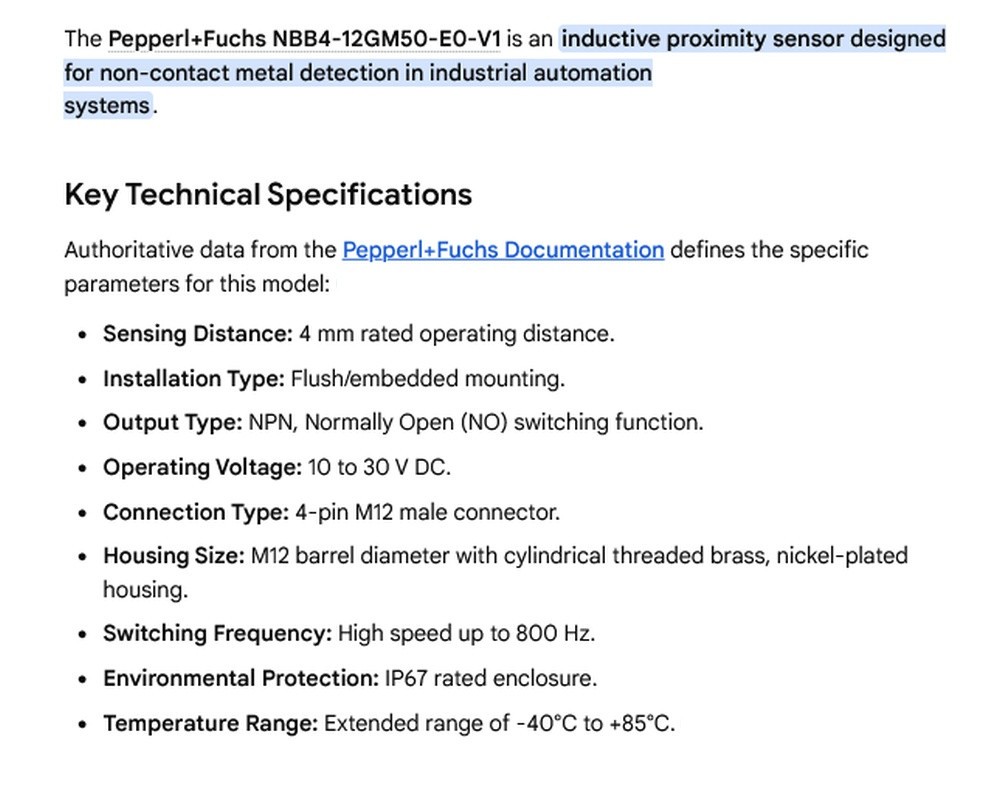
Task: Click the Output Type label
Action: (x=173, y=423)
